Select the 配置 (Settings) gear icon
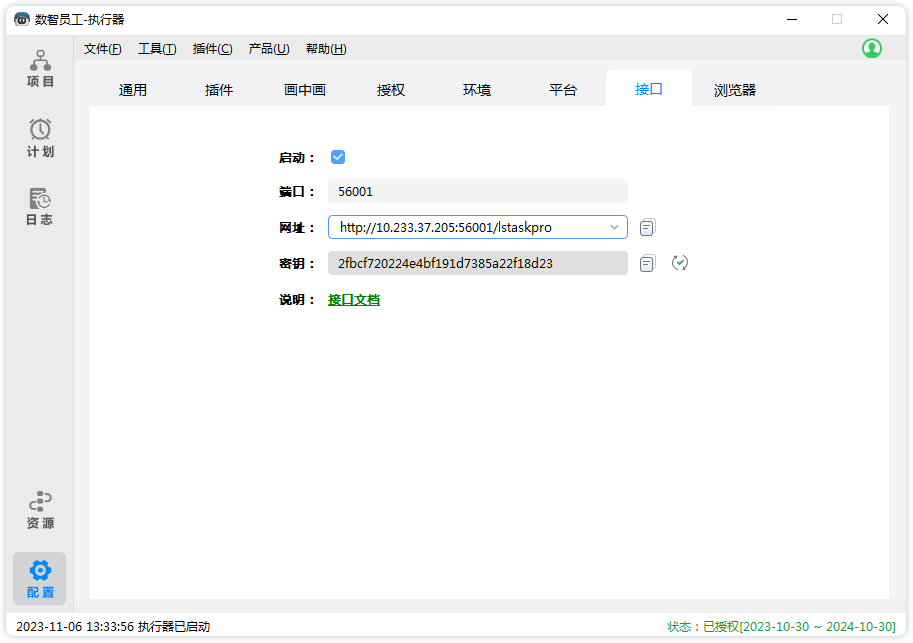Viewport: 913px width, 643px height. (40, 571)
